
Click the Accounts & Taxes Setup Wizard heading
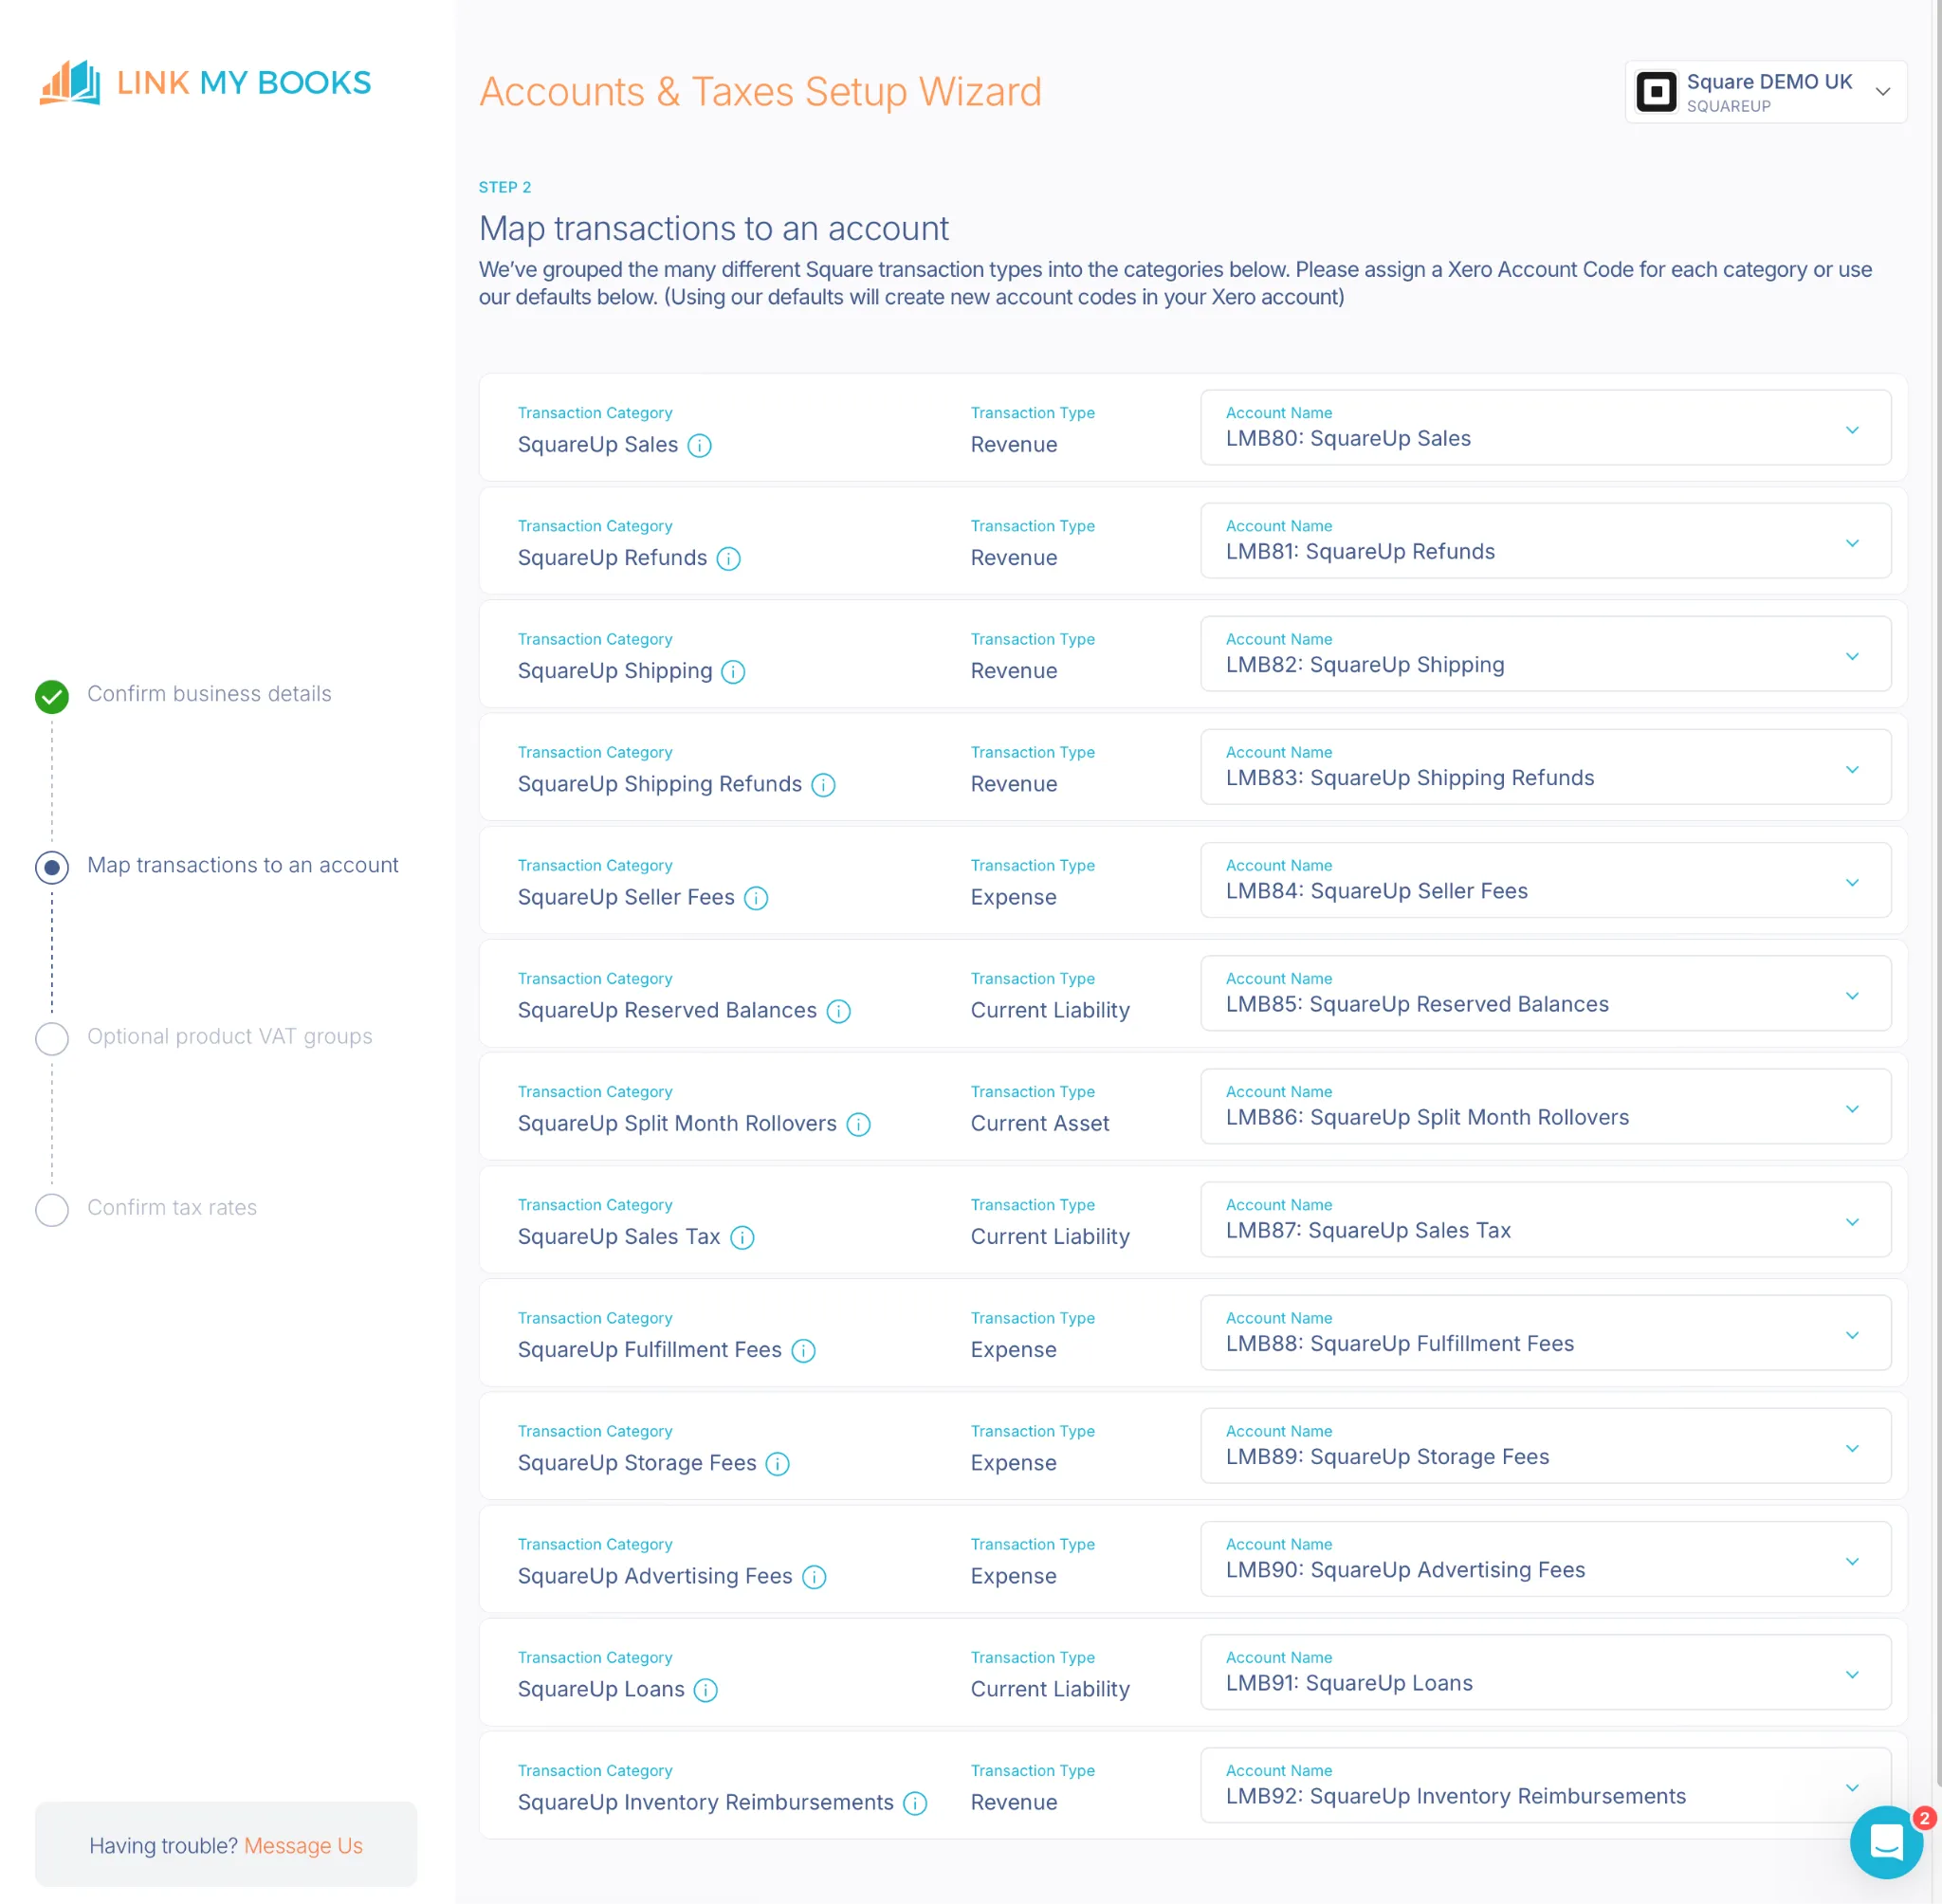(x=760, y=92)
